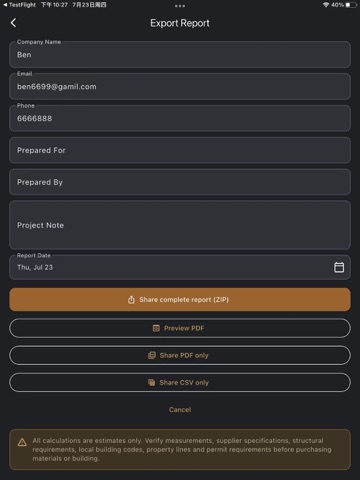Viewport: 360px width, 480px height.
Task: Open the Report Date picker field
Action: 180,267
